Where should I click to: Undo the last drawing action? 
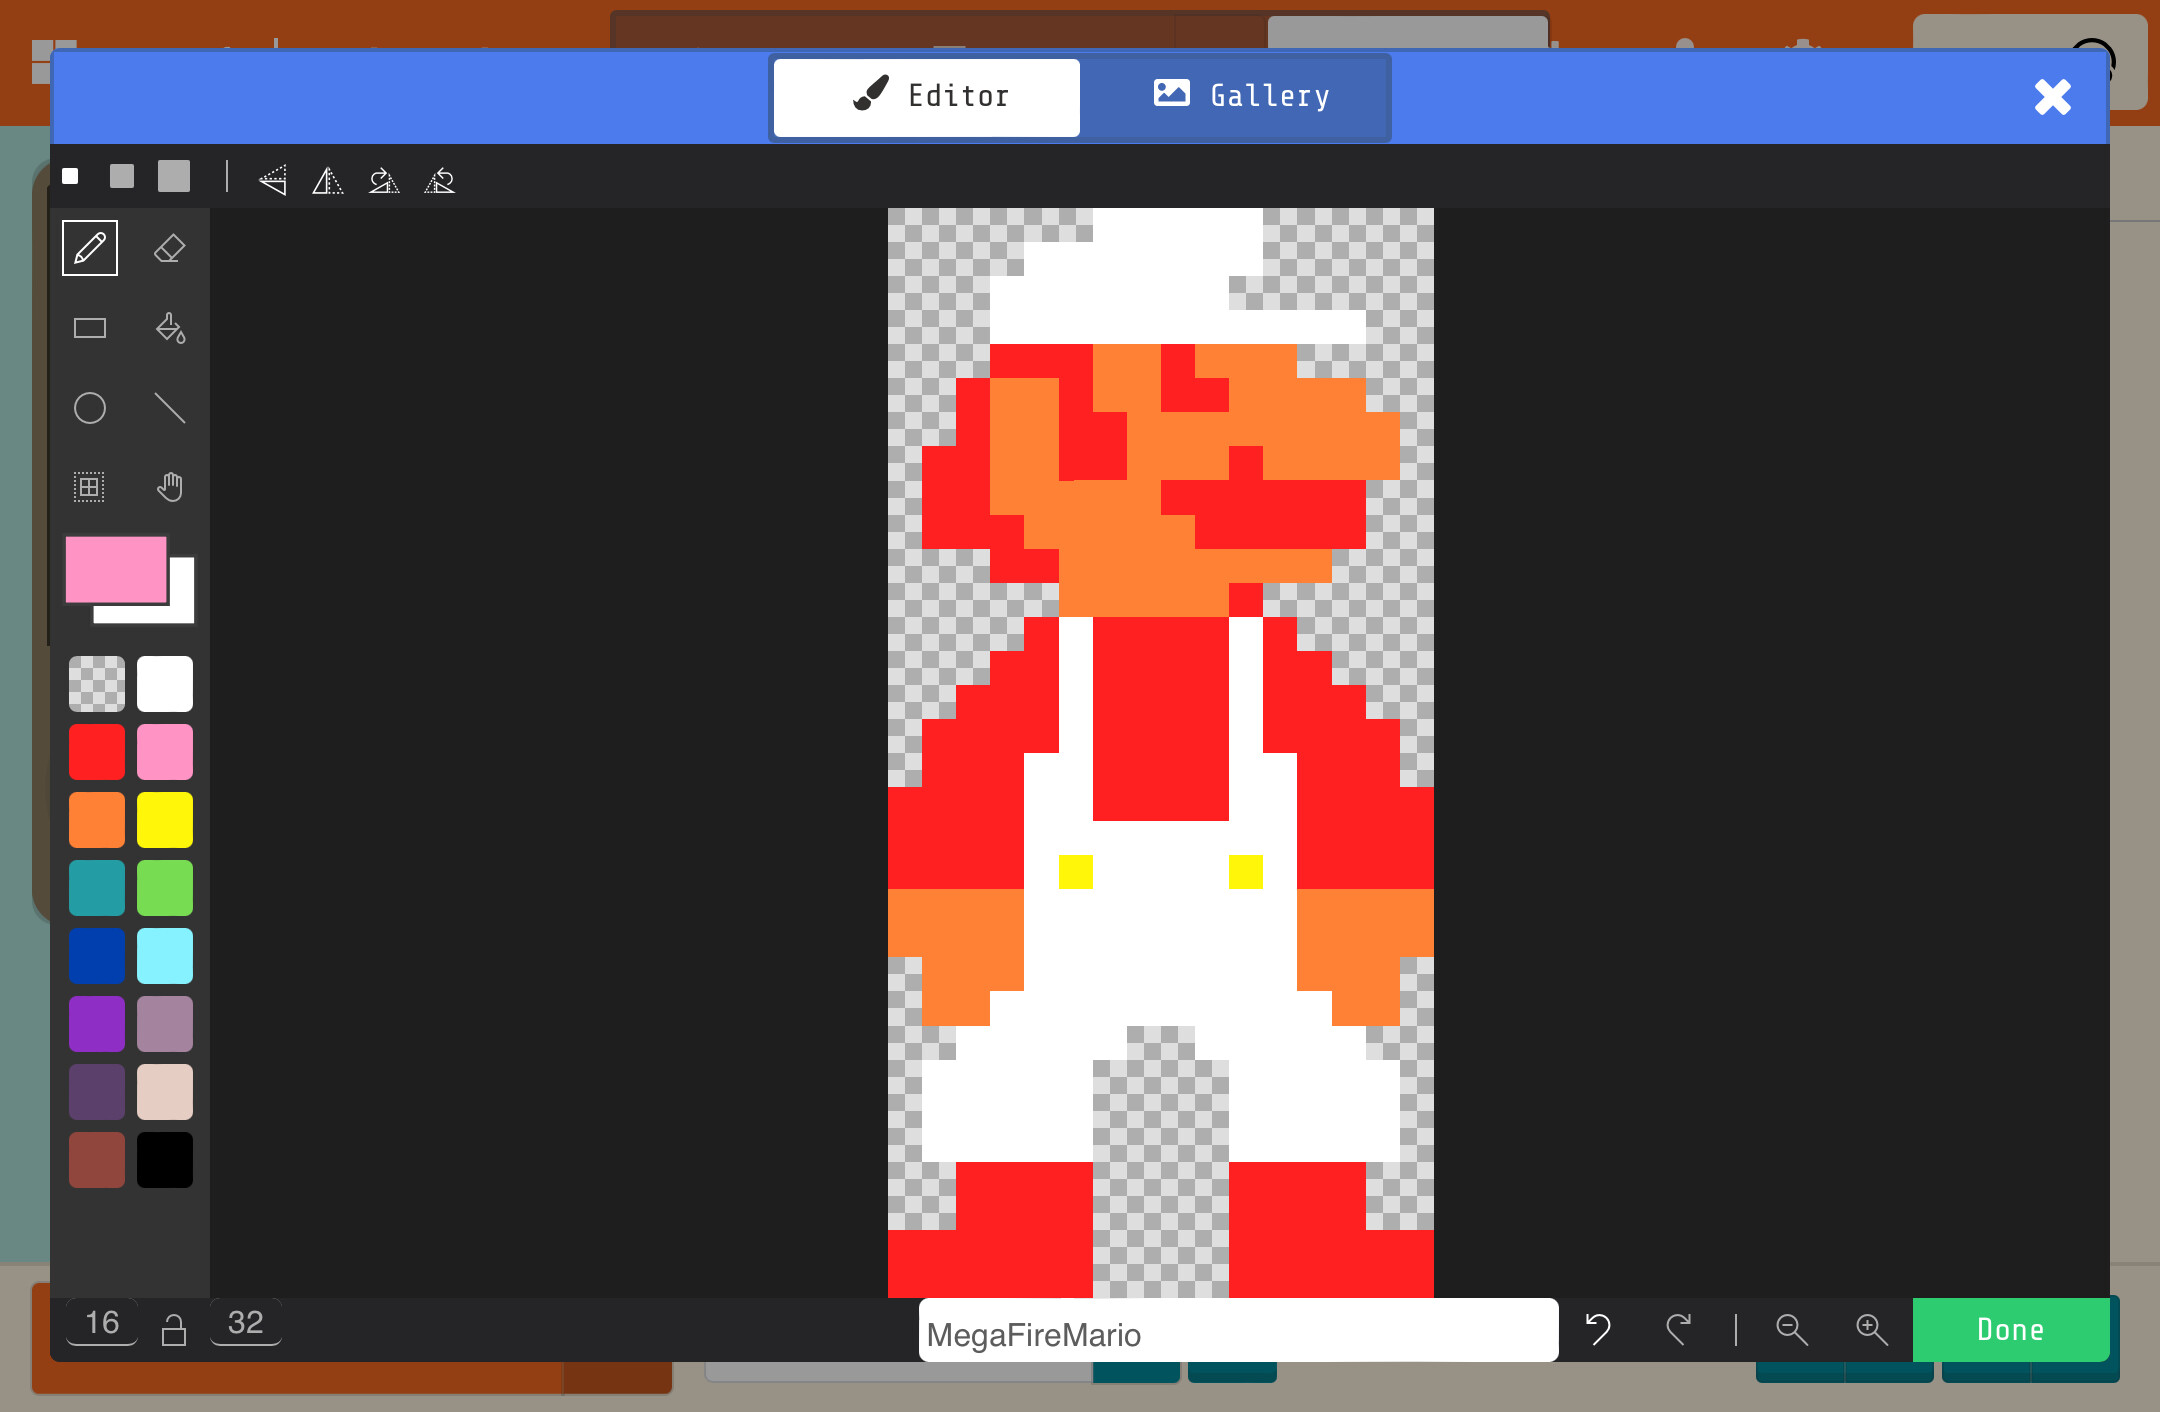[x=1597, y=1329]
